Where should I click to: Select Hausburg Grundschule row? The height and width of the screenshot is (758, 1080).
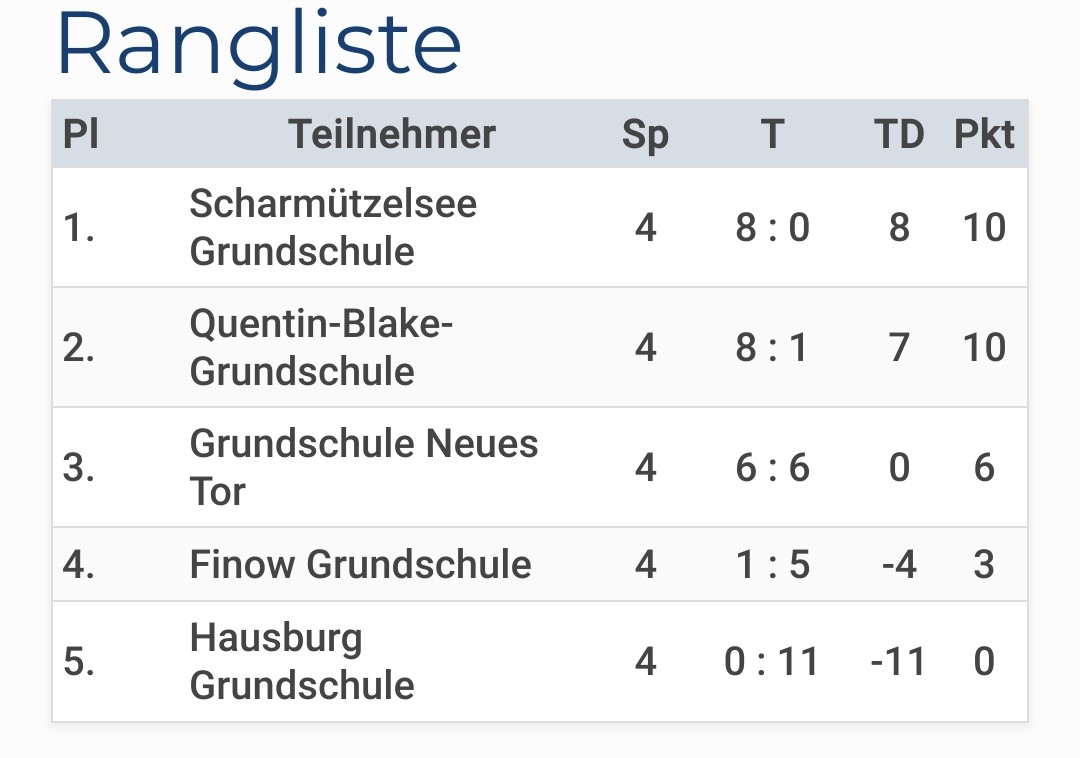[540, 662]
